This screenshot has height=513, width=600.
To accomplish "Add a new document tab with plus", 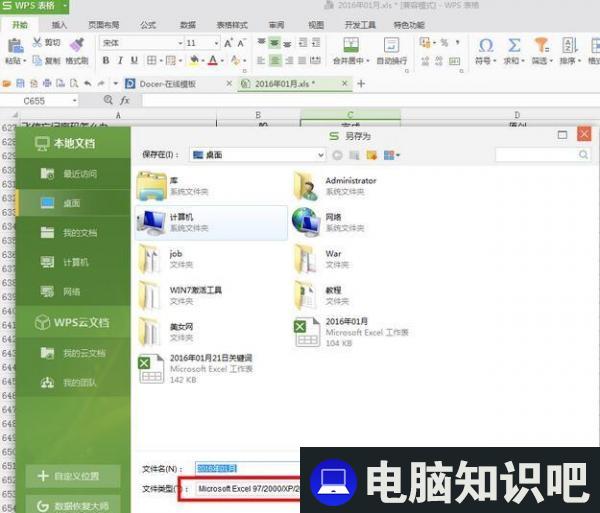I will click(361, 83).
